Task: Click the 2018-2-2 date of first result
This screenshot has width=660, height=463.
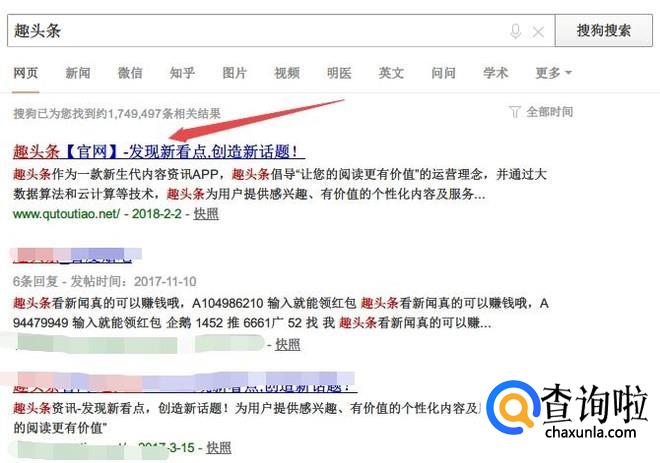Action: [x=157, y=214]
